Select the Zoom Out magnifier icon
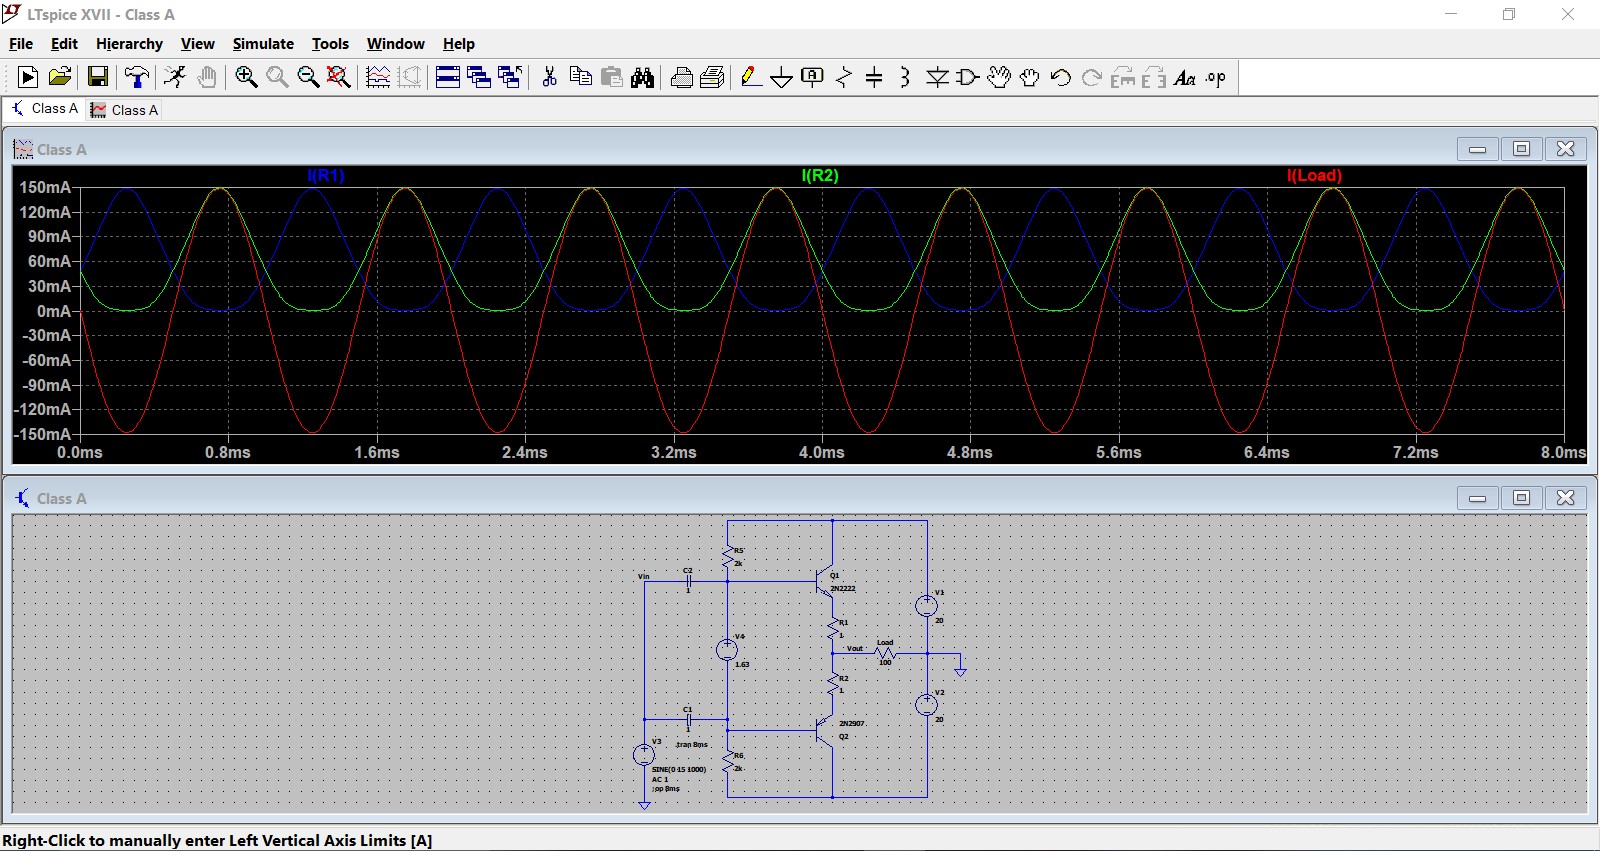 coord(308,77)
